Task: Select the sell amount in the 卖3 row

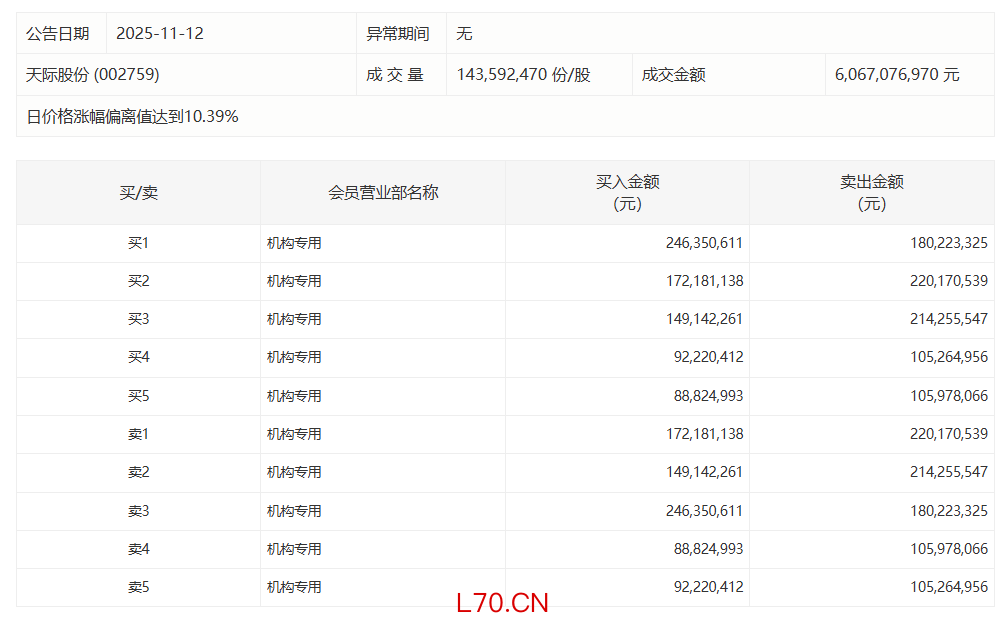Action: [949, 511]
